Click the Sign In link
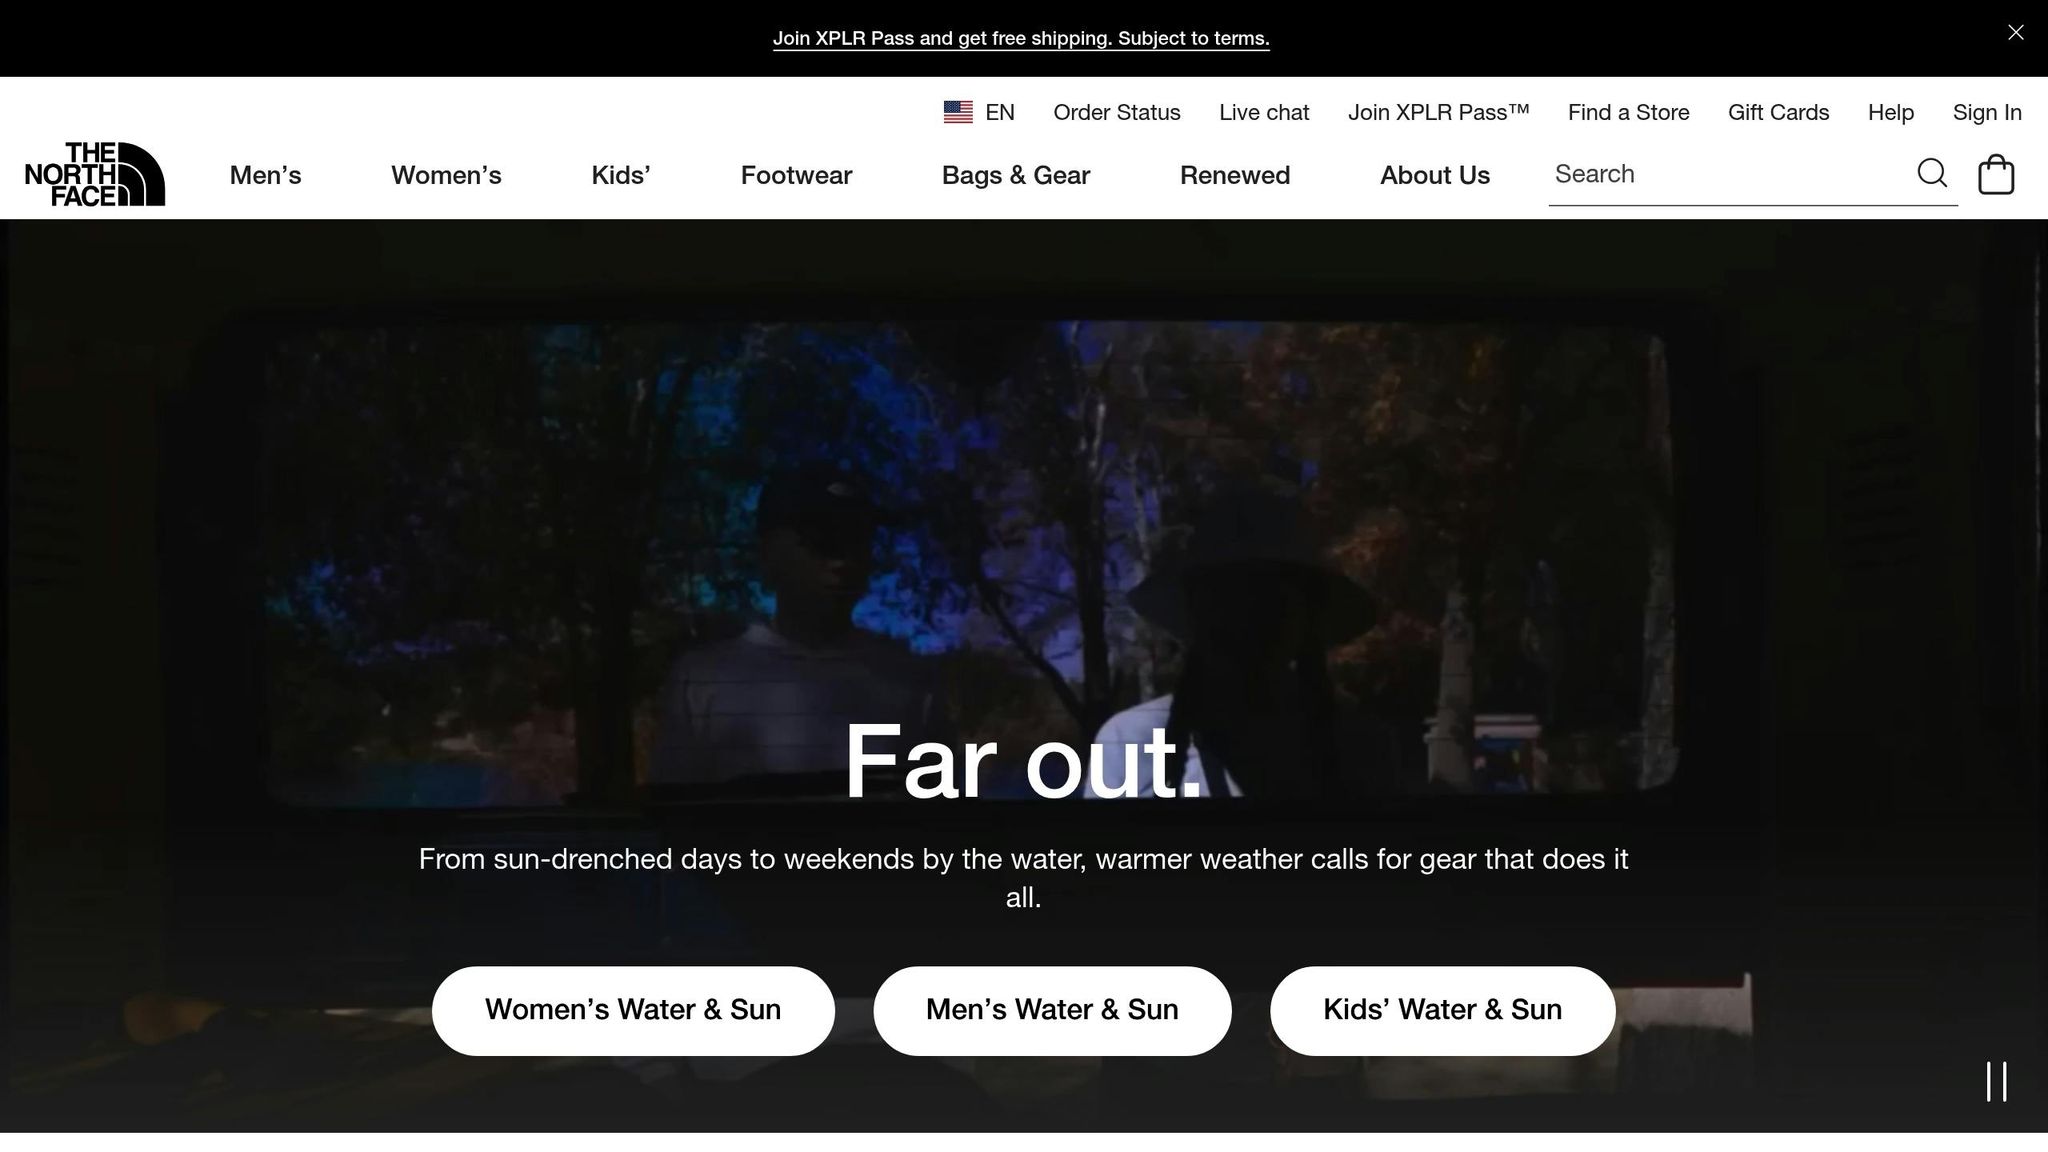Image resolution: width=2048 pixels, height=1152 pixels. click(1987, 112)
